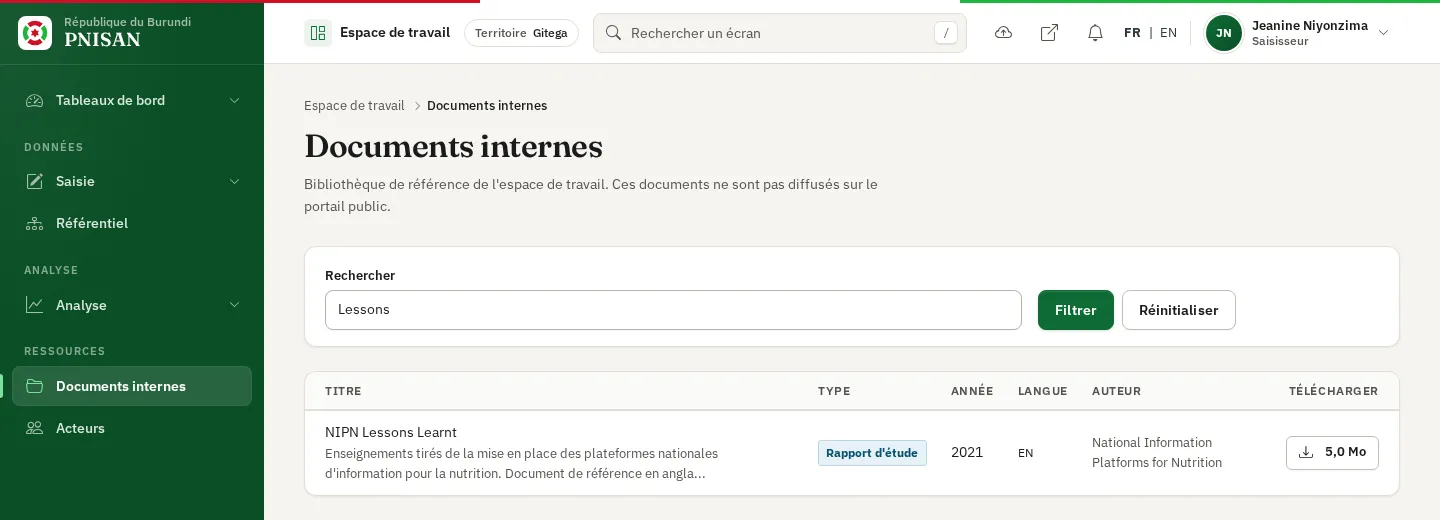This screenshot has width=1440, height=520.
Task: Switch language to EN
Action: coord(1168,33)
